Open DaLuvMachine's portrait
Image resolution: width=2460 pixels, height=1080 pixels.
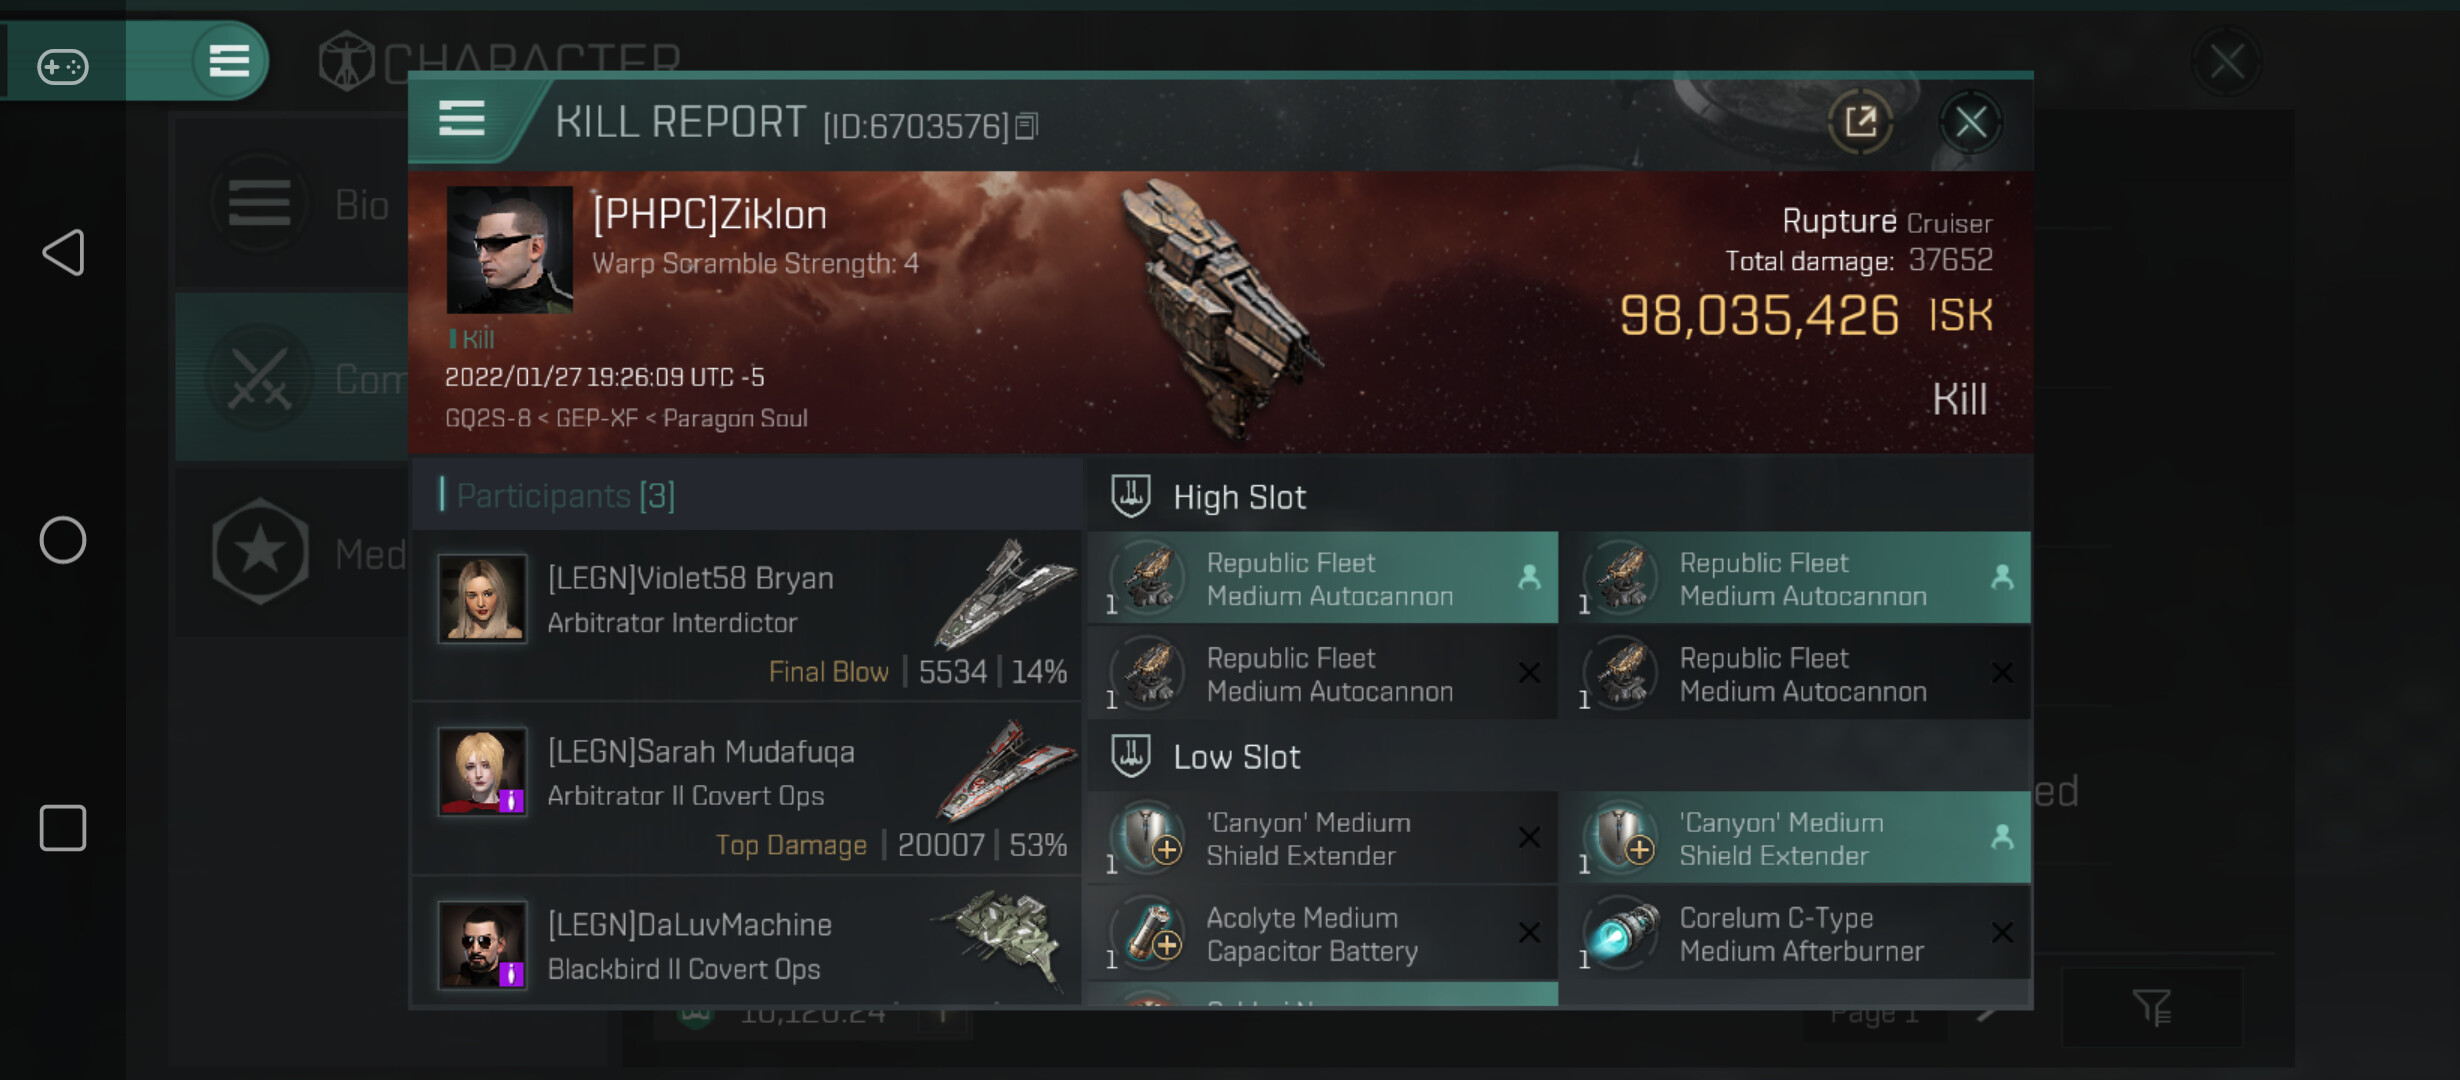482,945
